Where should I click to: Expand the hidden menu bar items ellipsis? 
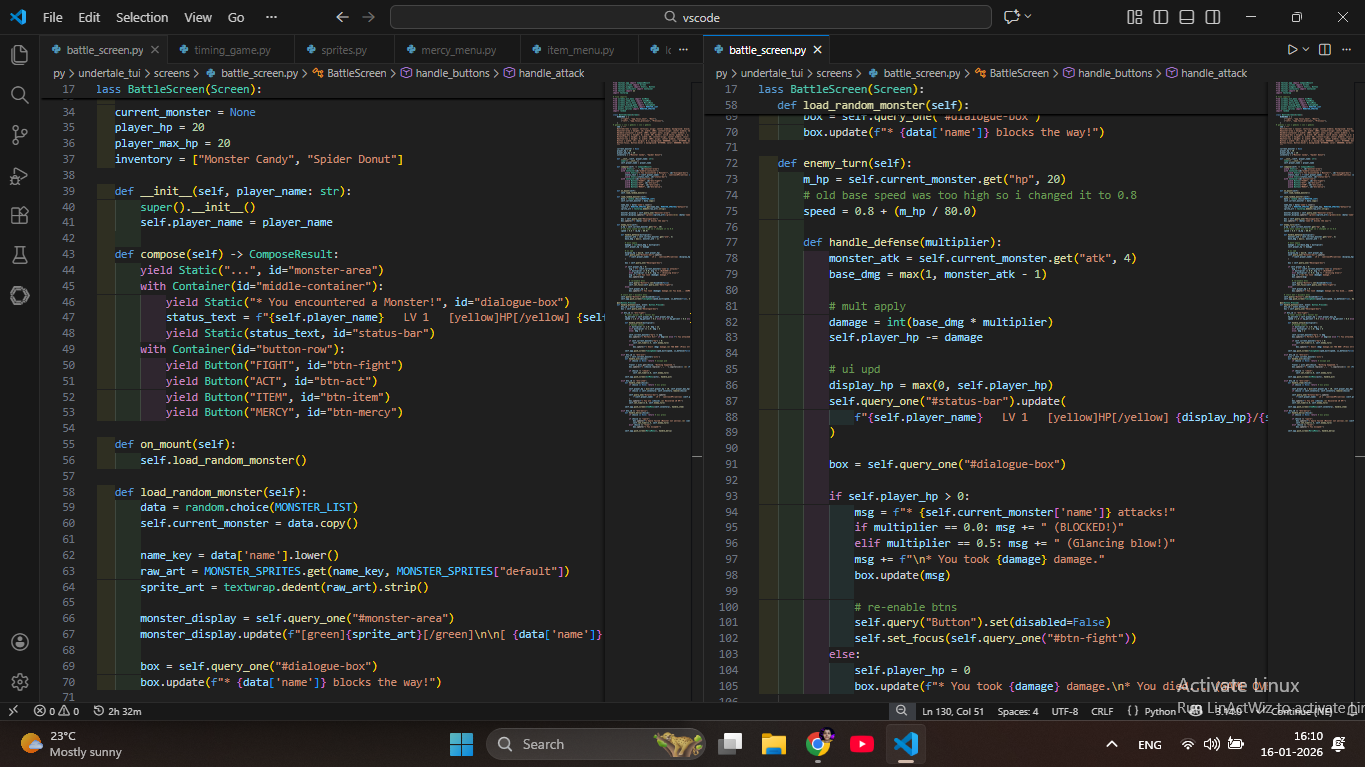point(272,17)
